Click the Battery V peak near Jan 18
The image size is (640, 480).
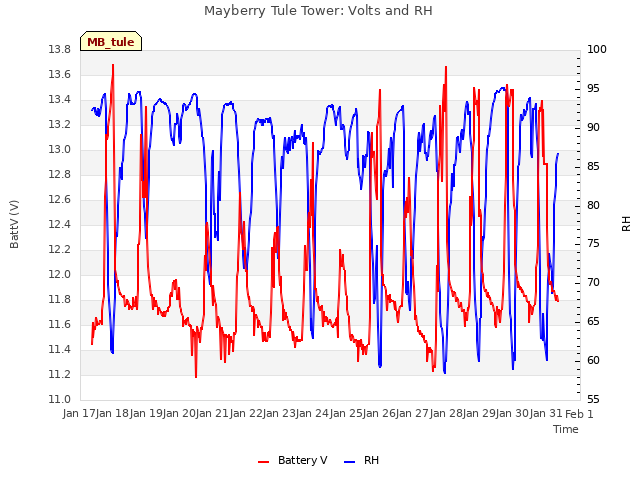pyautogui.click(x=113, y=65)
